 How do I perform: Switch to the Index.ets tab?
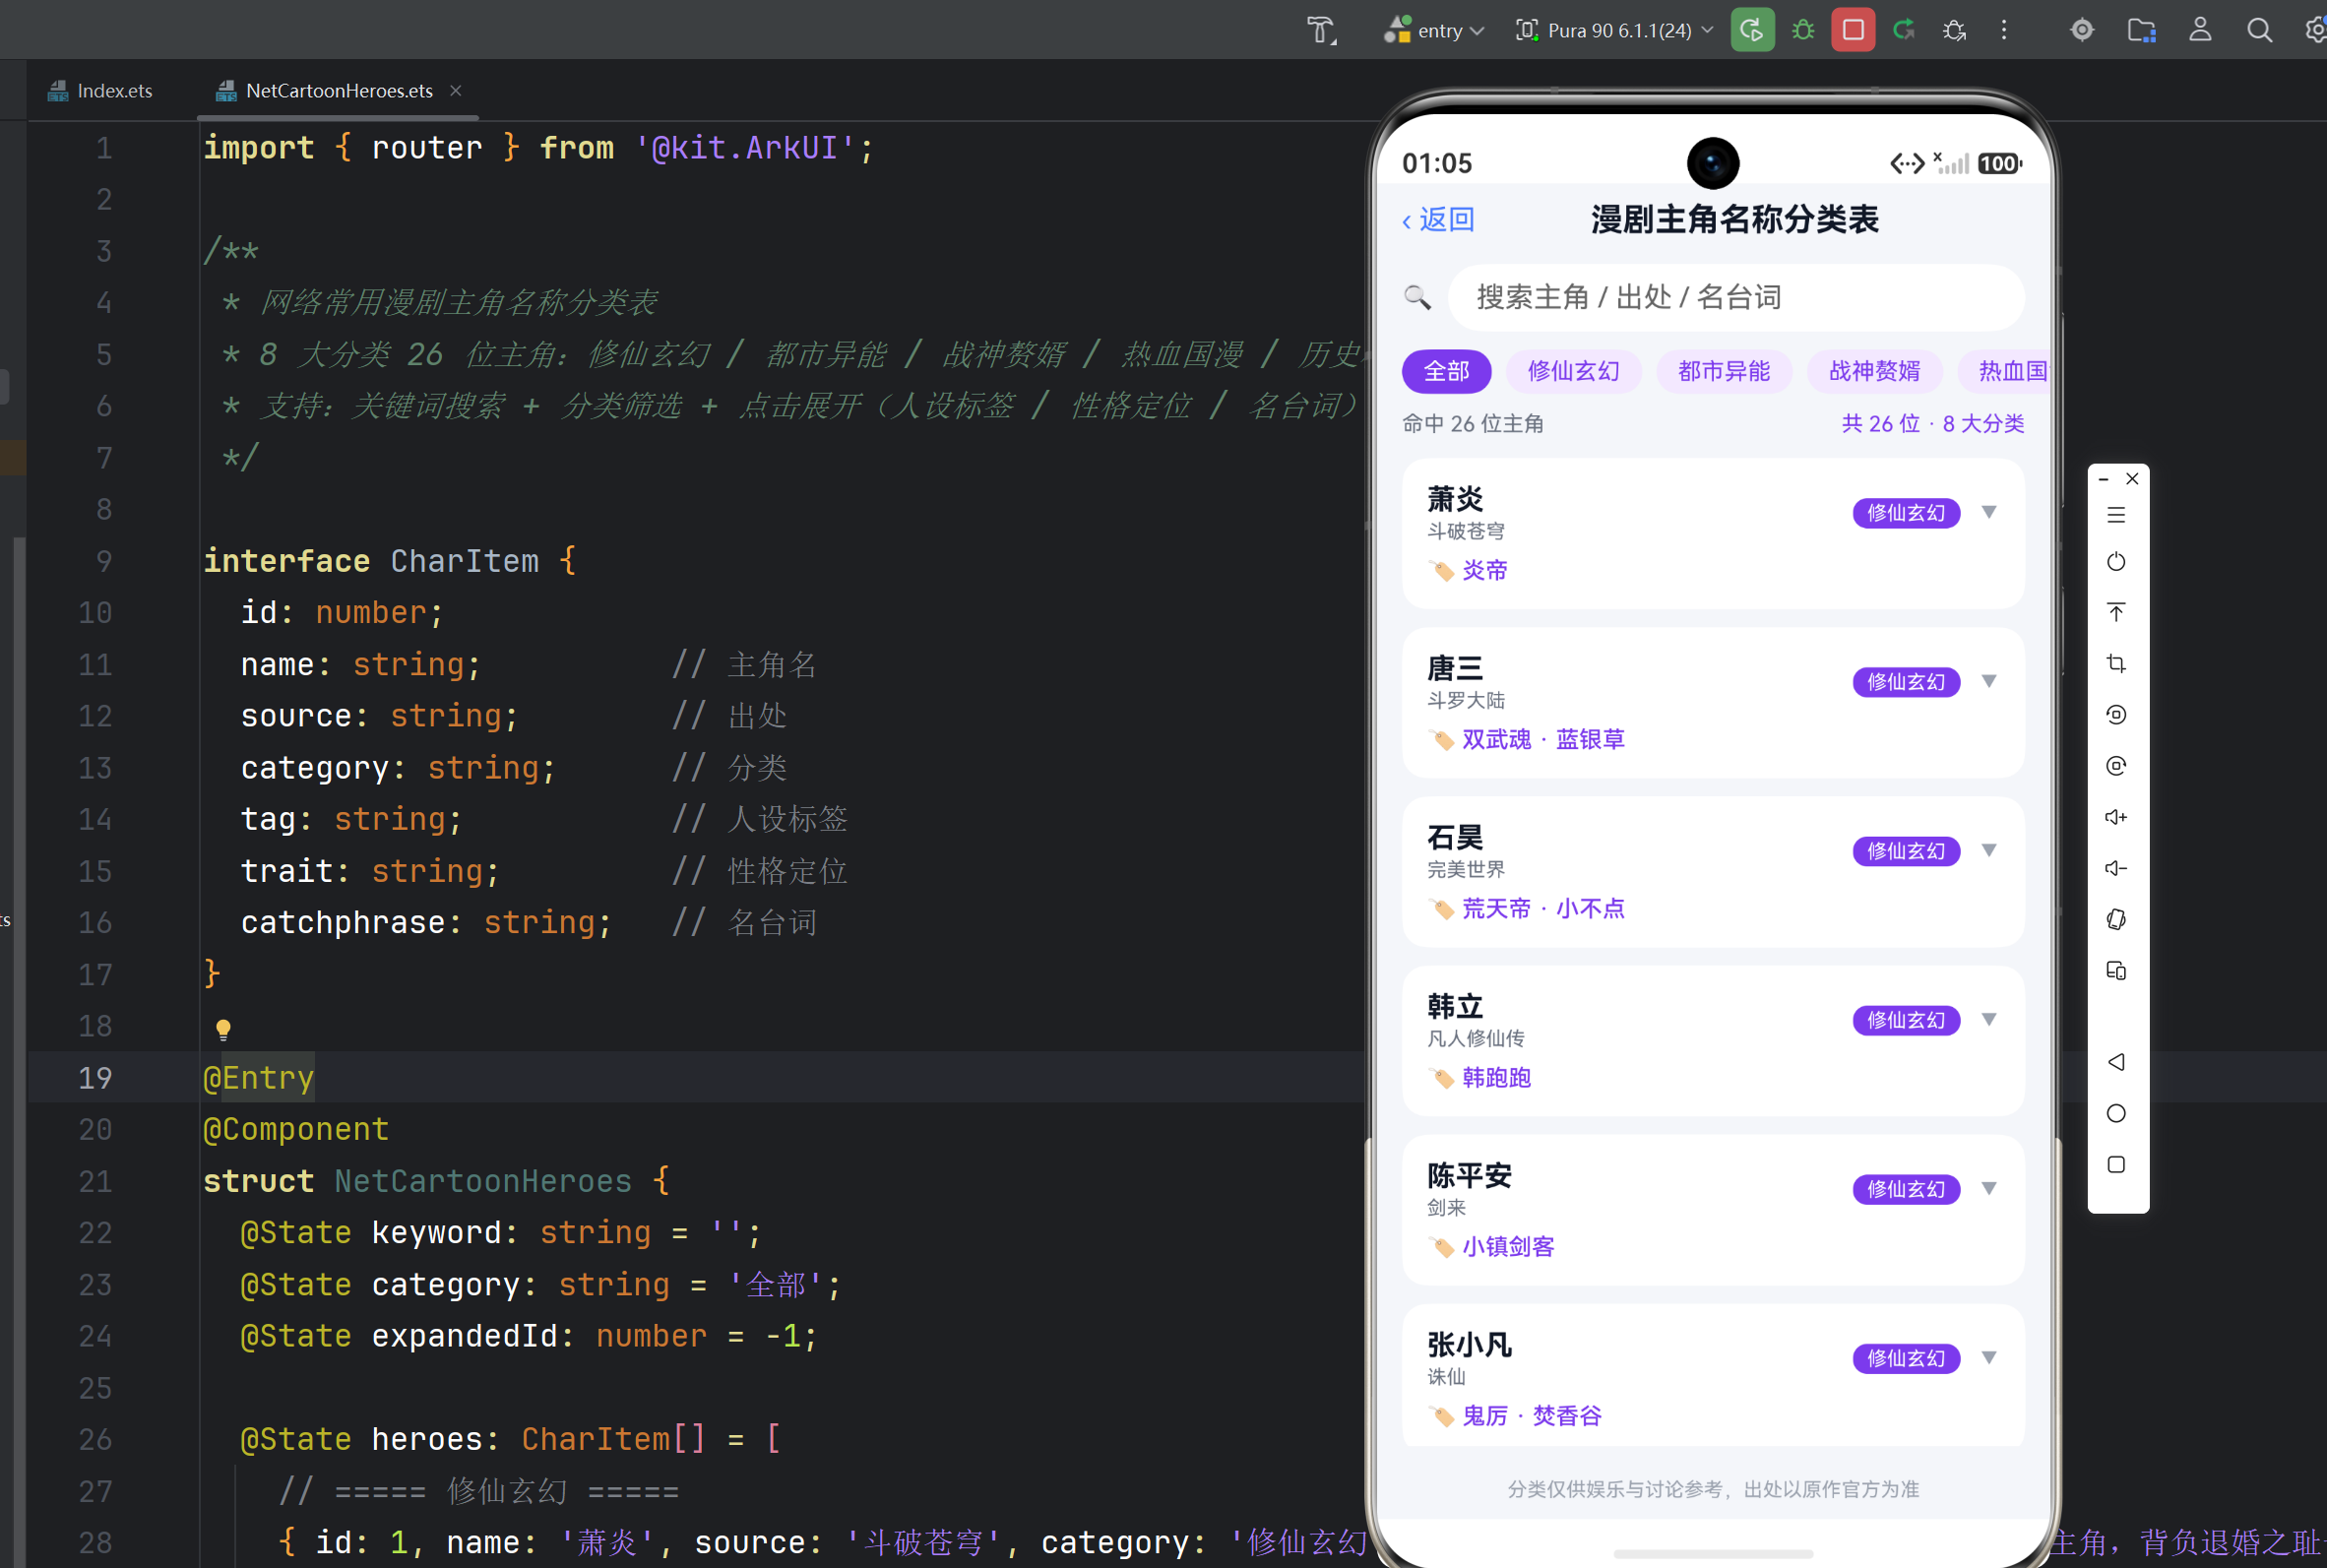point(100,91)
